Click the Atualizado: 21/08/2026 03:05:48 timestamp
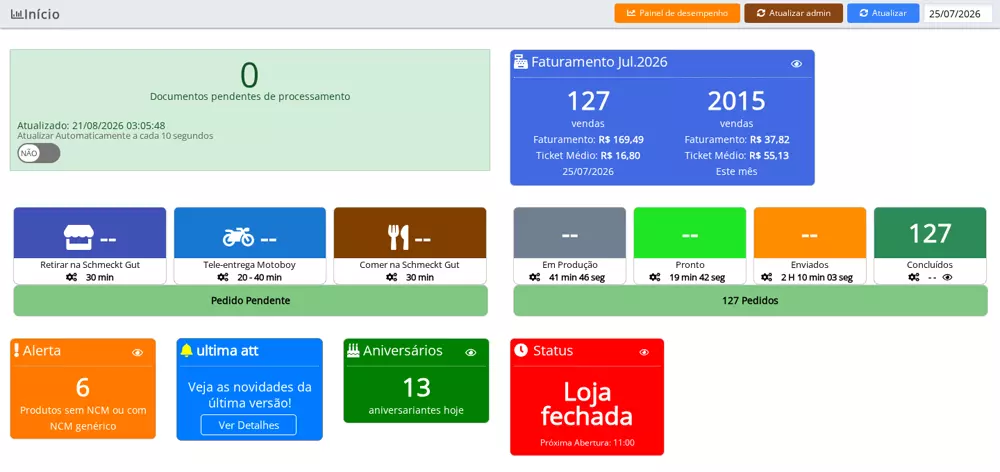Screen dimensions: 1000x472 point(91,126)
